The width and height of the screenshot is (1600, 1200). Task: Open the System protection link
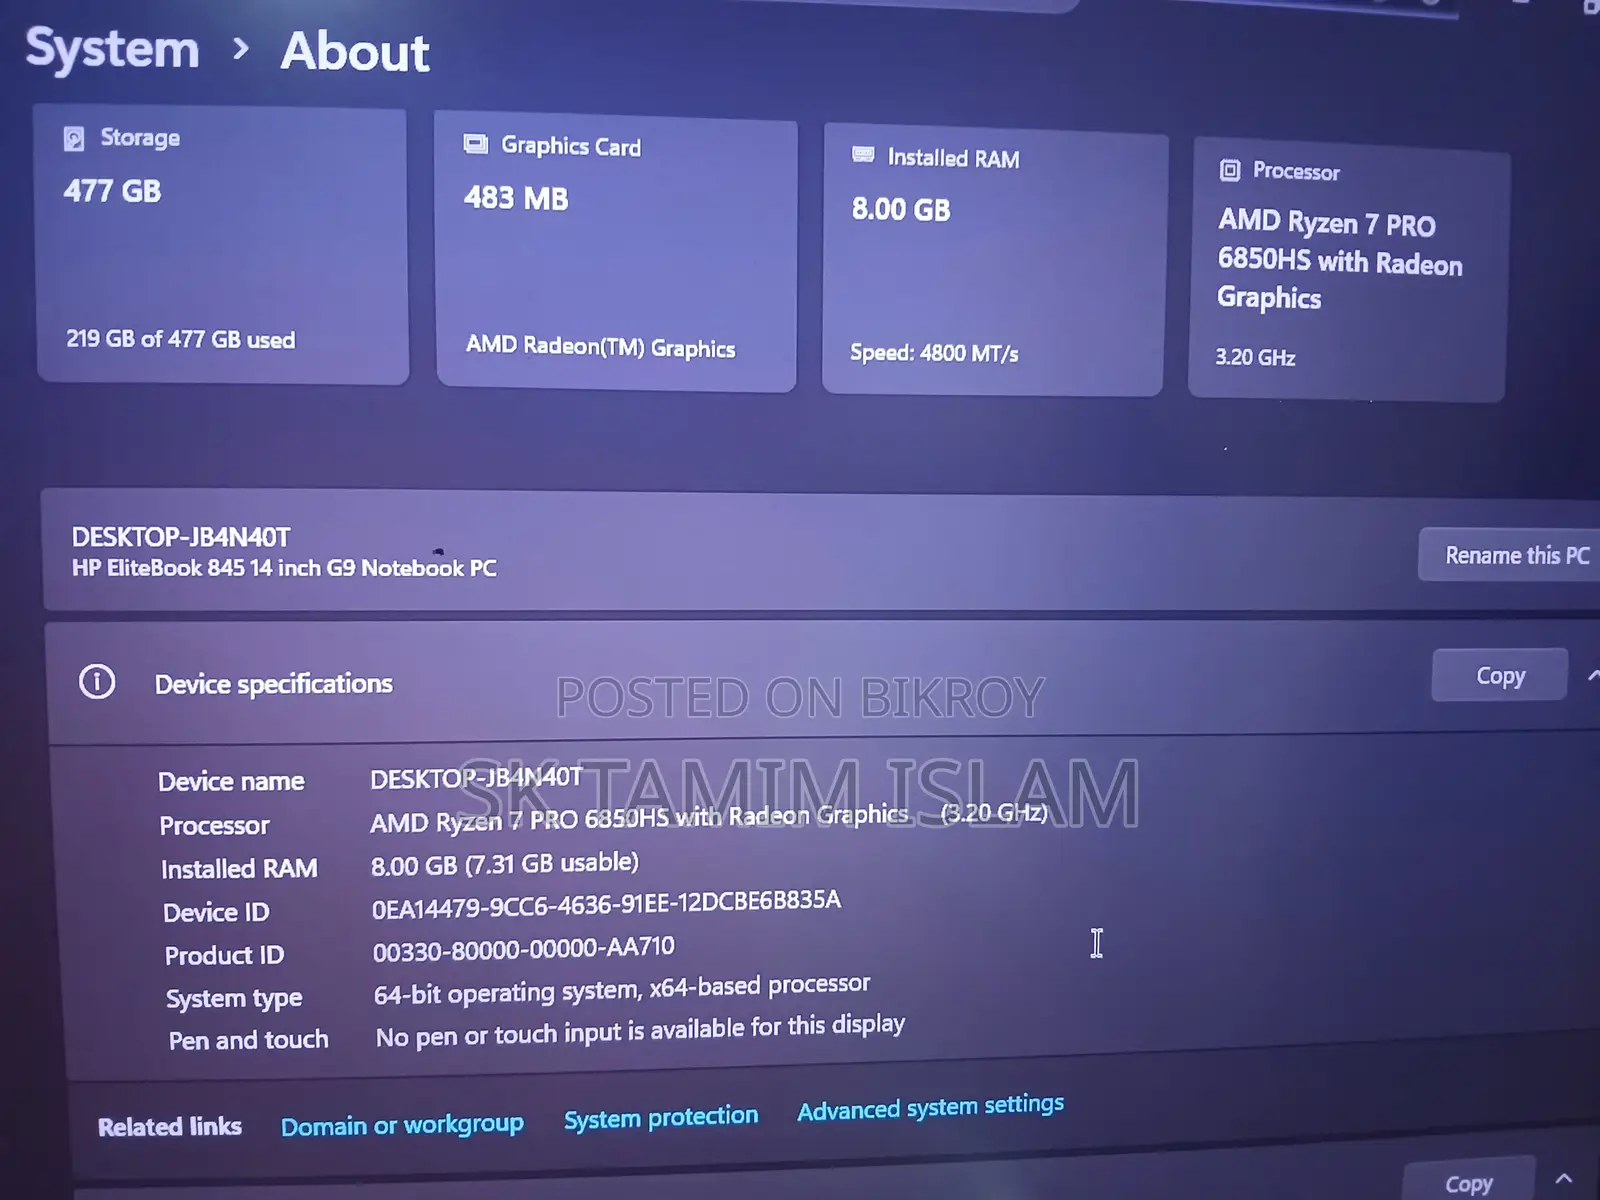coord(661,1117)
